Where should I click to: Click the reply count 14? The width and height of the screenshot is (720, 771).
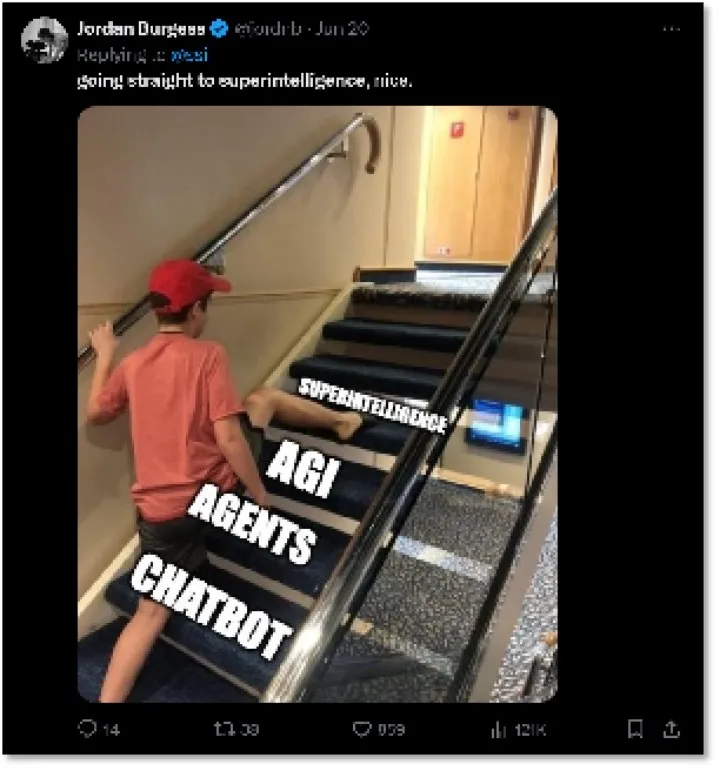(x=112, y=730)
